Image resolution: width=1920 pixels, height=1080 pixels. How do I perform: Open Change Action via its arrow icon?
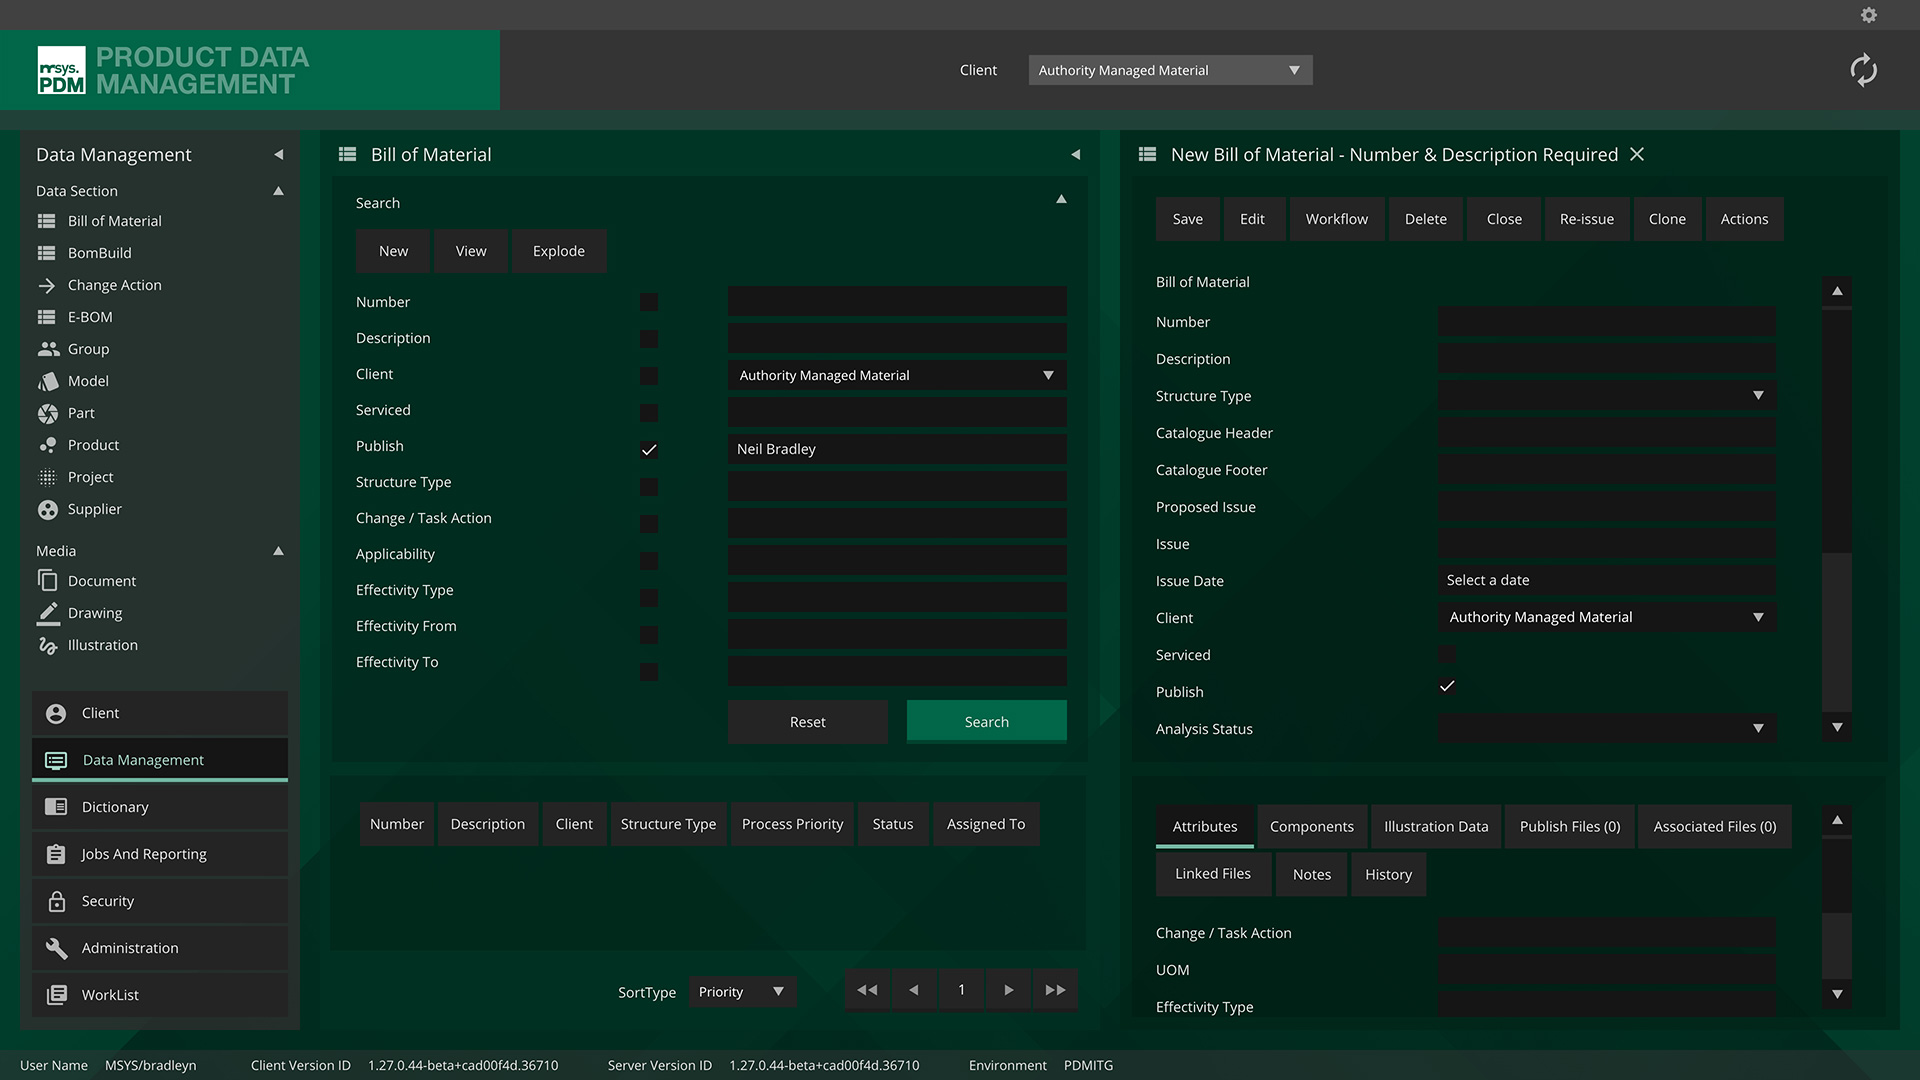47,285
